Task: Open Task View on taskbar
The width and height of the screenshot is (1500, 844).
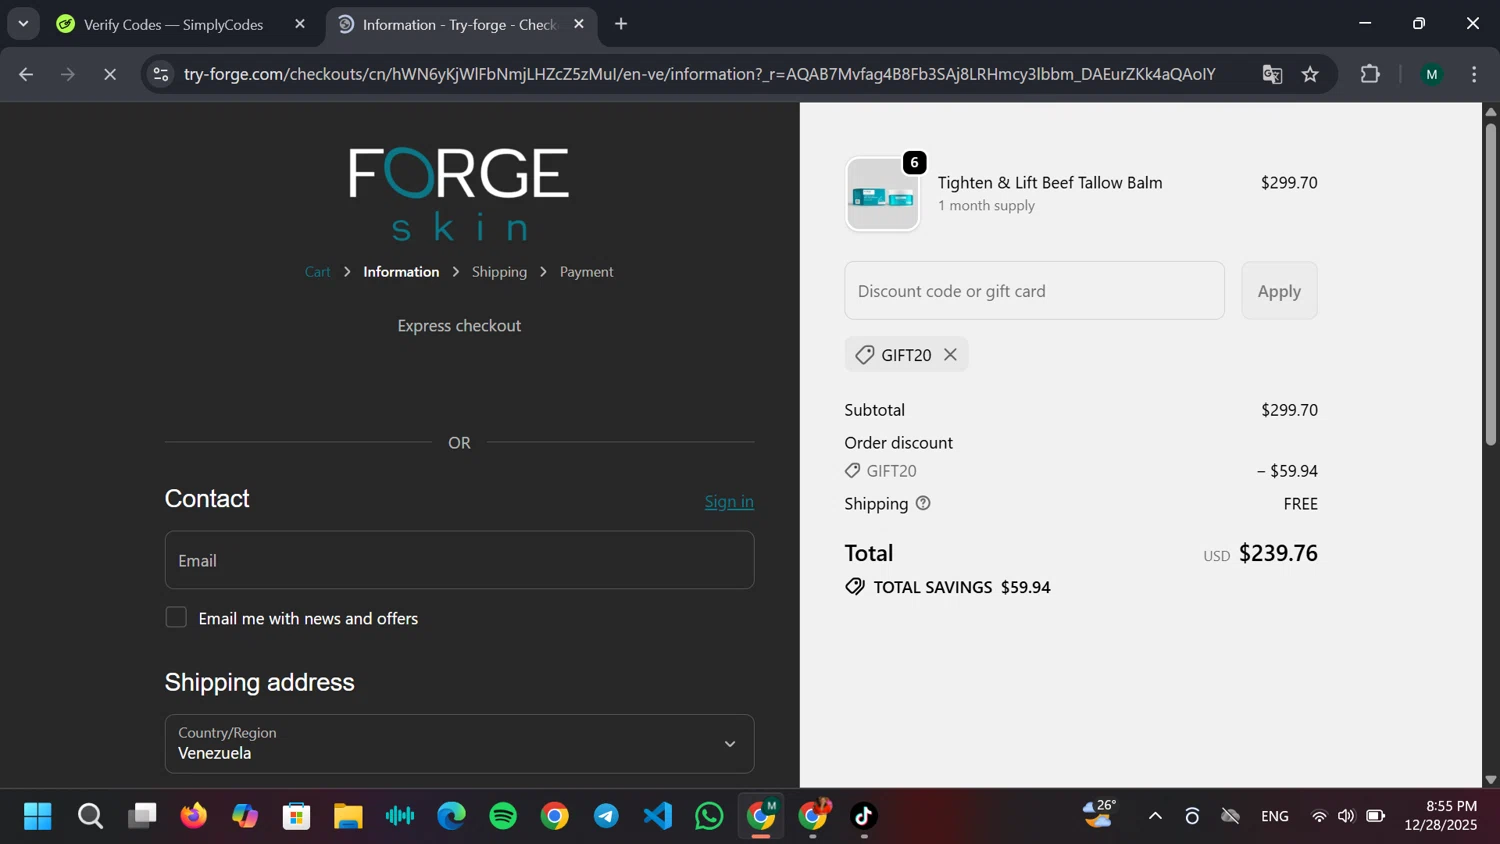Action: pyautogui.click(x=142, y=816)
